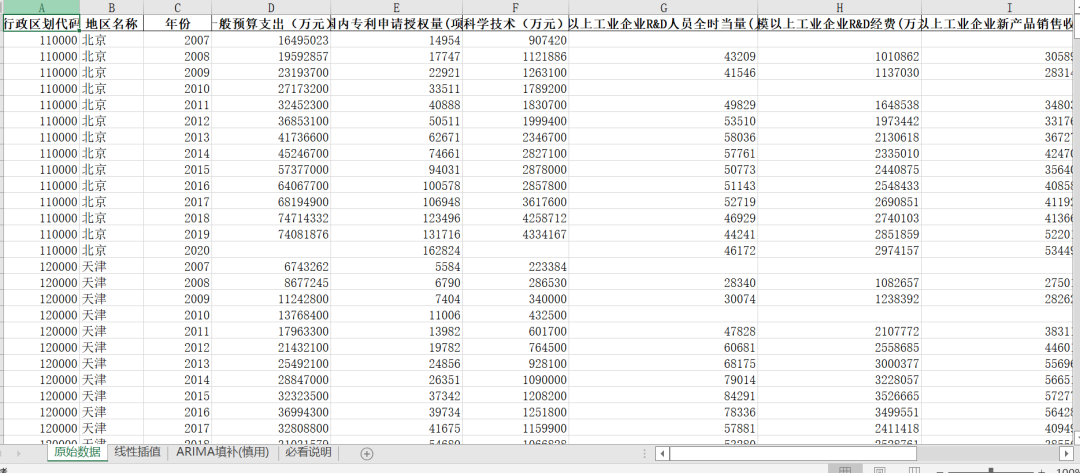This screenshot has height=473, width=1080.
Task: Select cell with value 100578
Action: (x=397, y=186)
